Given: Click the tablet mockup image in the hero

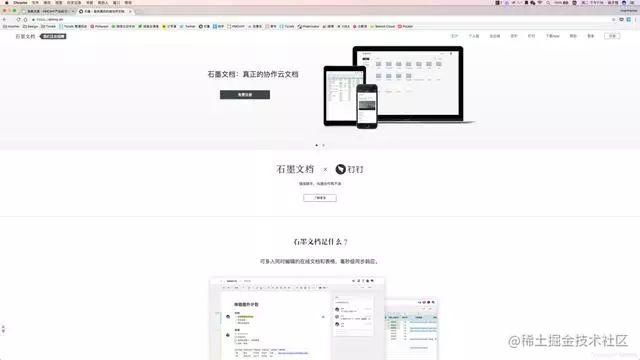Looking at the screenshot, I should pos(340,96).
